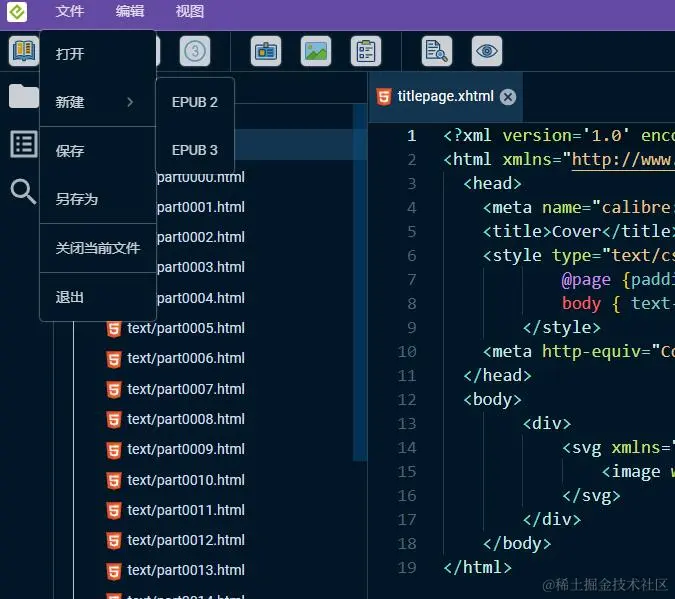
Task: Click the <body> tag on line 12
Action: 492,400
